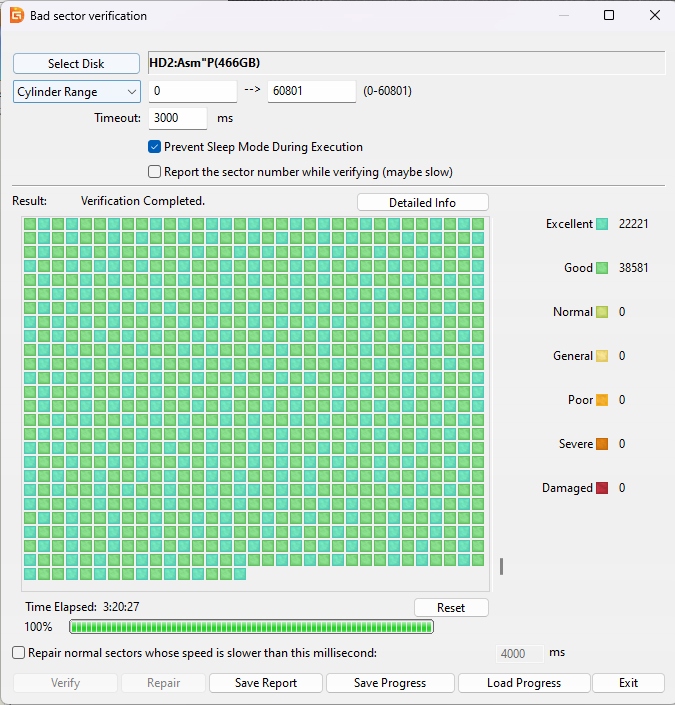Enable Report the sector number while verifying

point(155,172)
